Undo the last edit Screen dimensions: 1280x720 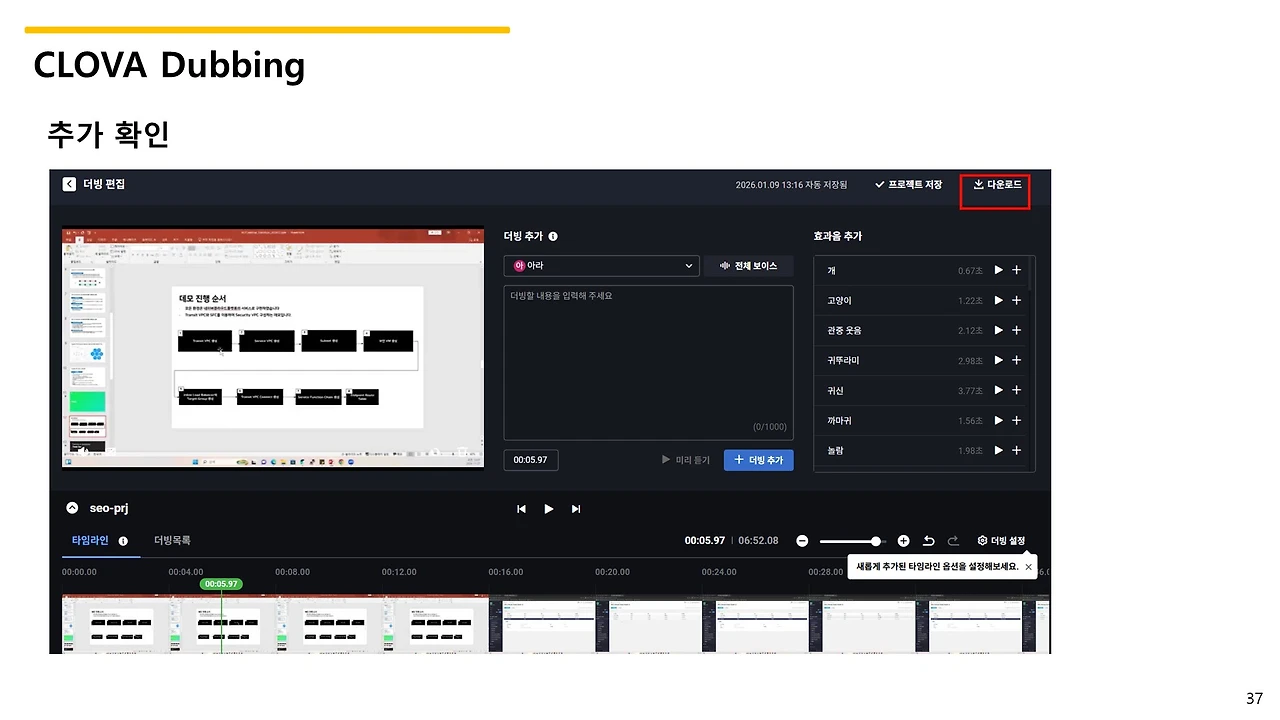click(928, 541)
